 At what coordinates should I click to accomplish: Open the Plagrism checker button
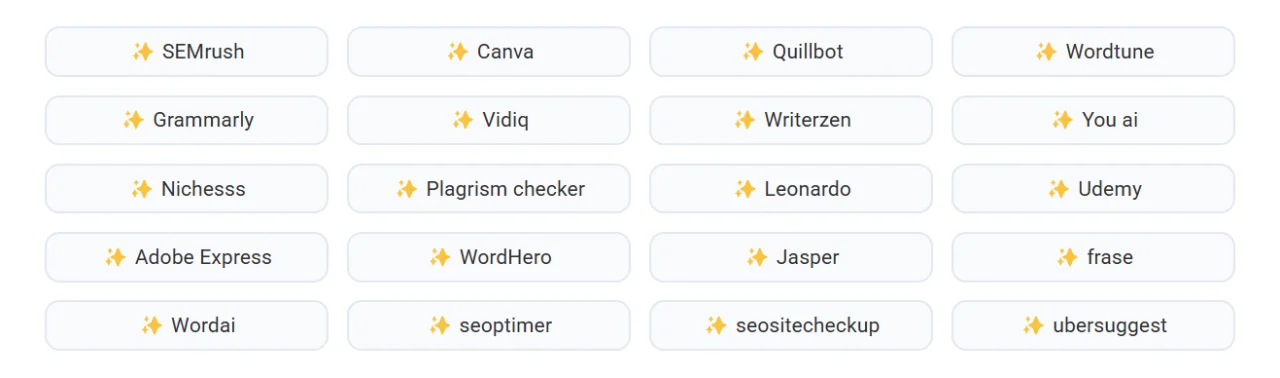coord(489,188)
